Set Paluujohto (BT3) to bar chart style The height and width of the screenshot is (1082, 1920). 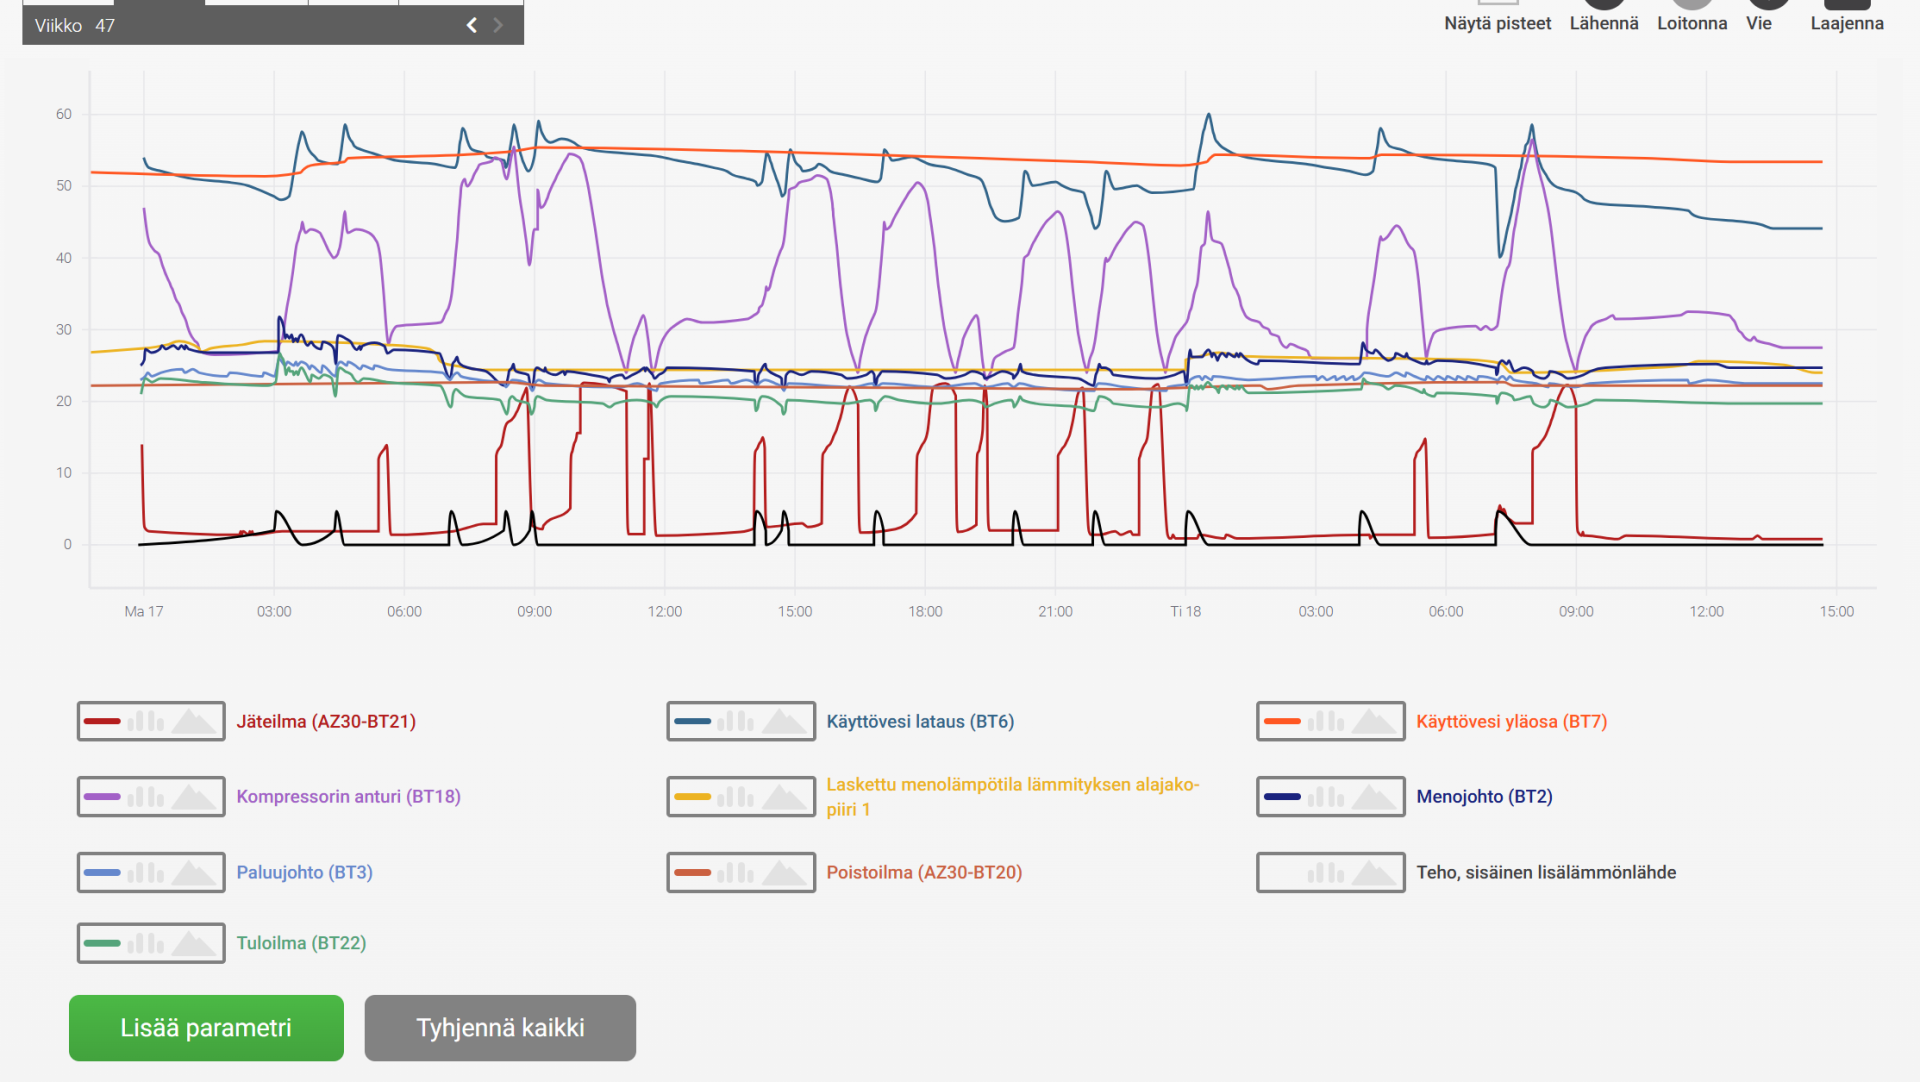[x=146, y=872]
